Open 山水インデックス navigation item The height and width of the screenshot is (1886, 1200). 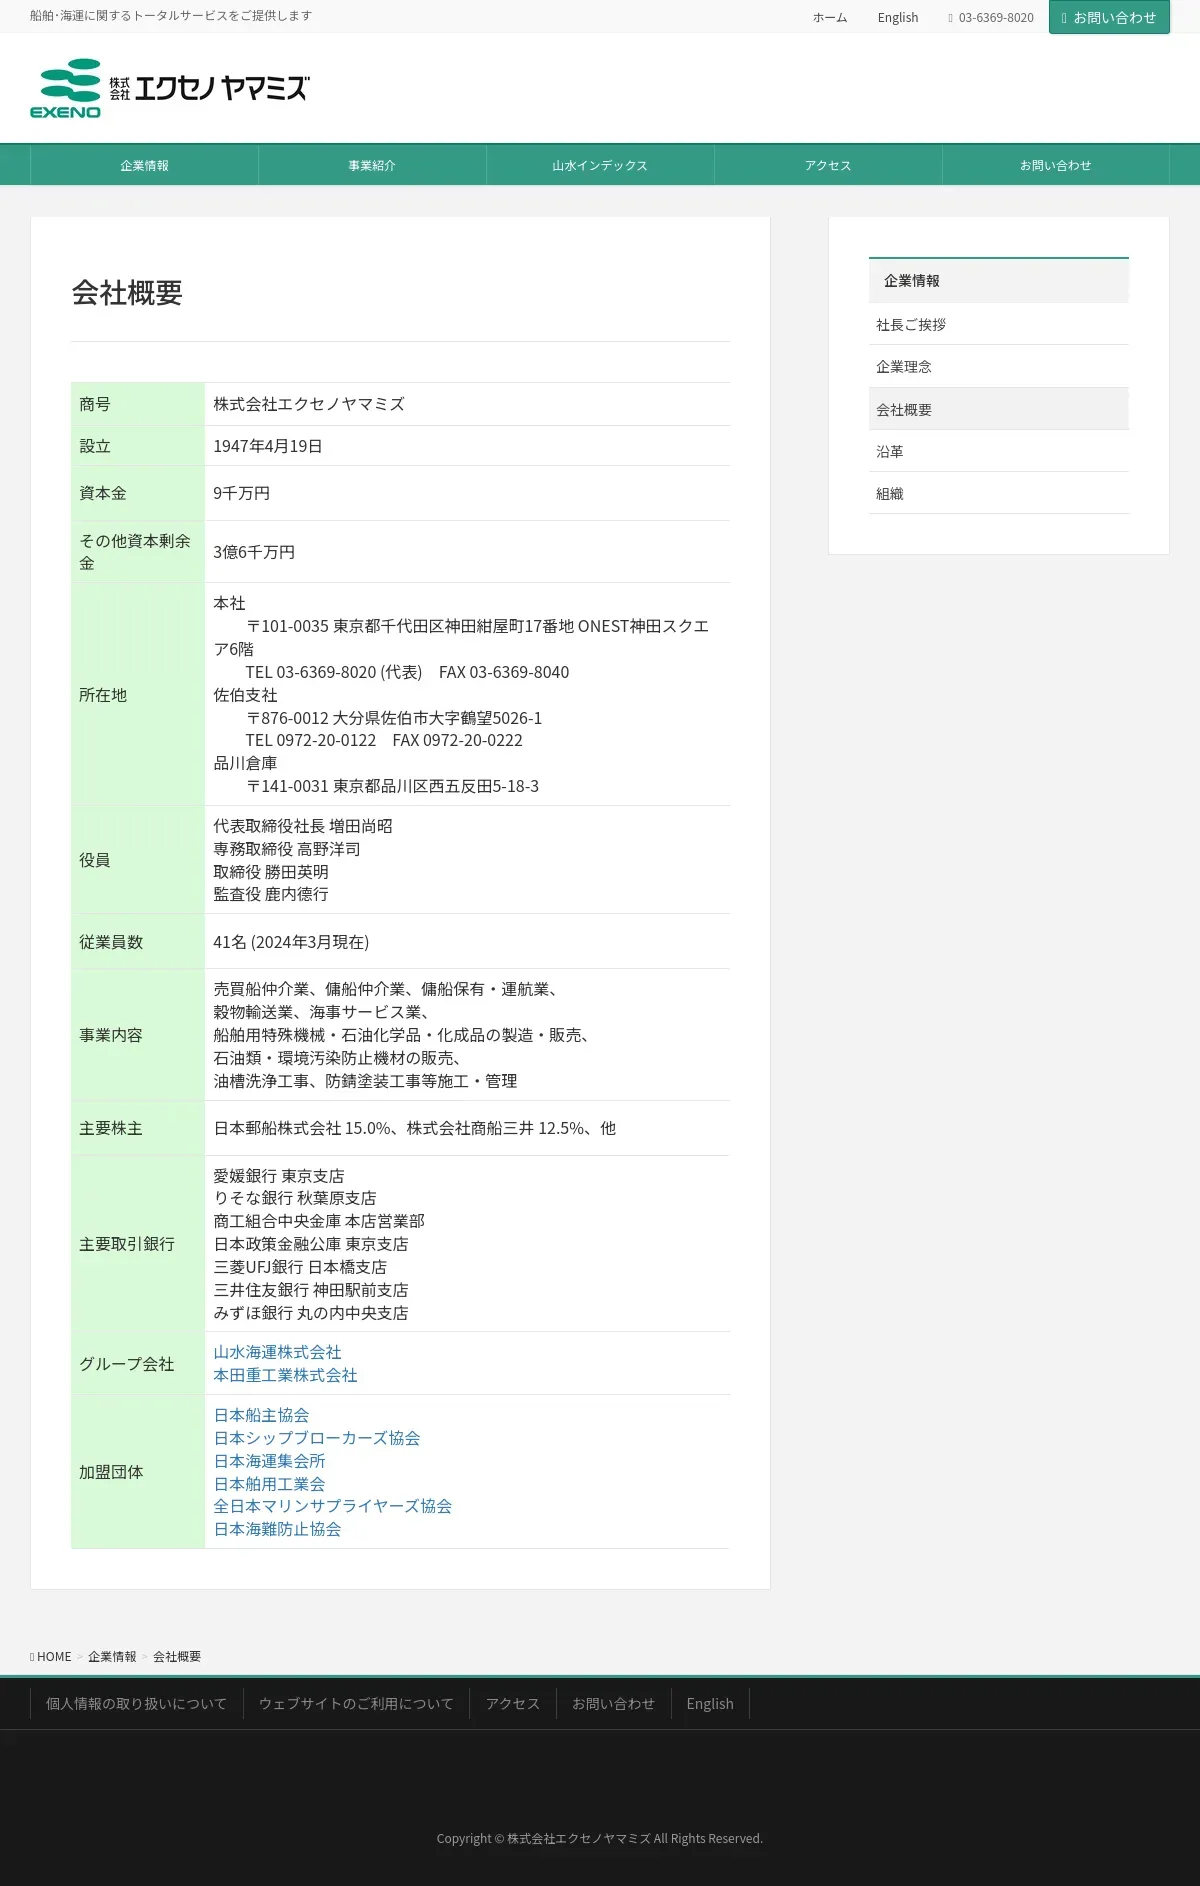(600, 165)
